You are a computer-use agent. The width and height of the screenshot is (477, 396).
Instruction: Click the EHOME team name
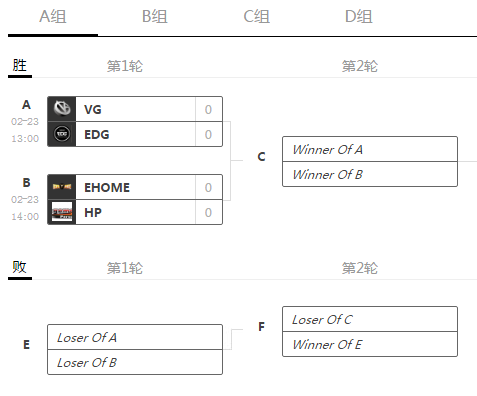pos(107,188)
